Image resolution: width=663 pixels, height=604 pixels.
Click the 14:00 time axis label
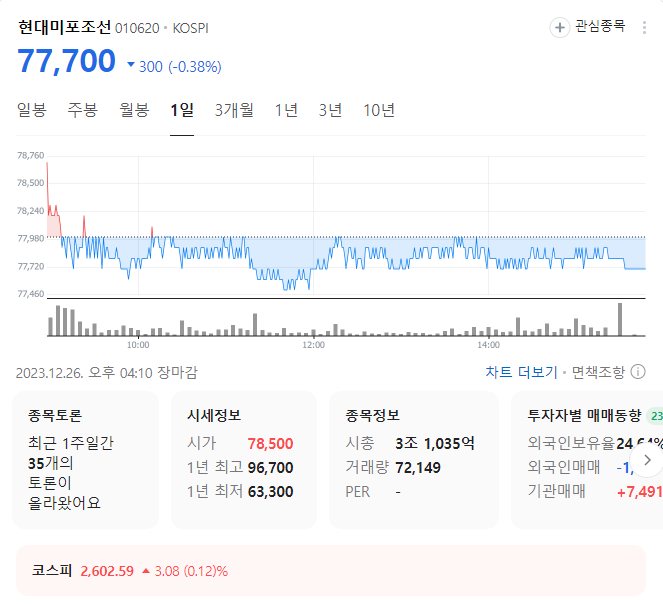pyautogui.click(x=488, y=345)
